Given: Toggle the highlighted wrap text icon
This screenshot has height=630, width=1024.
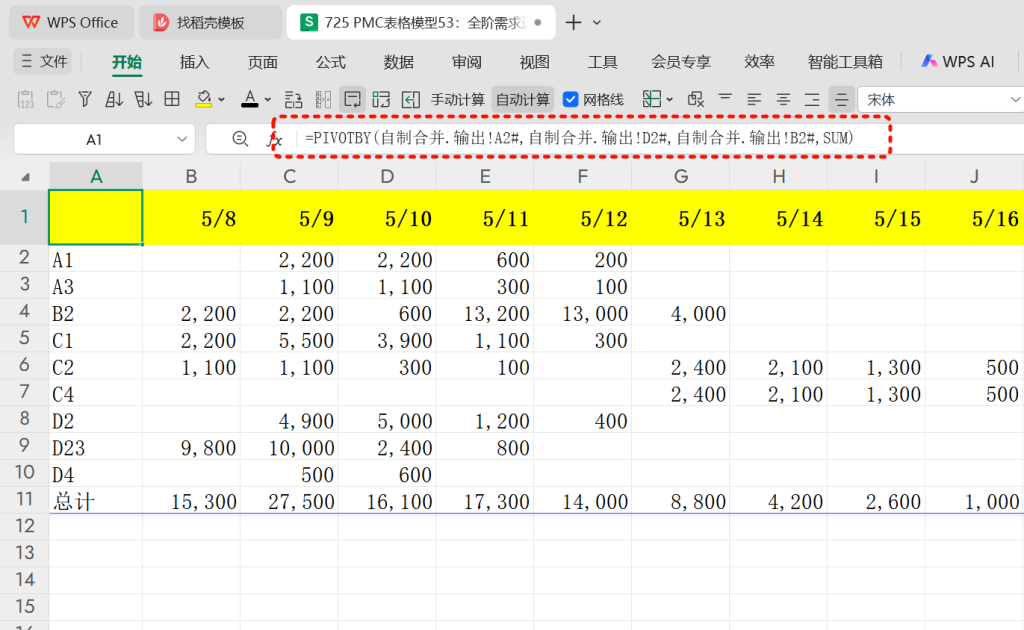Looking at the screenshot, I should 353,100.
